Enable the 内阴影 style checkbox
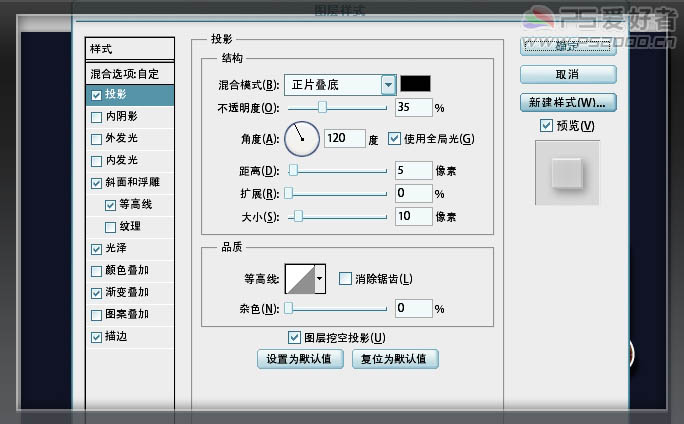 tap(96, 117)
